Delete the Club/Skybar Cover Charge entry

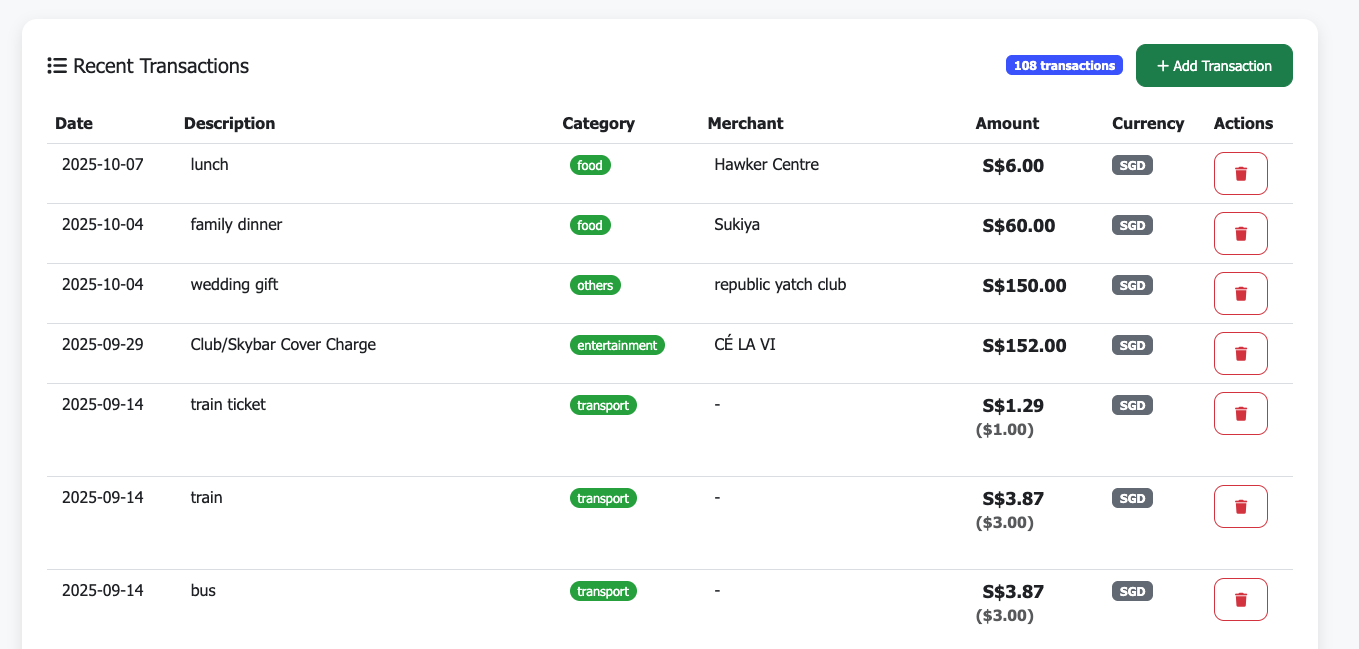tap(1240, 353)
